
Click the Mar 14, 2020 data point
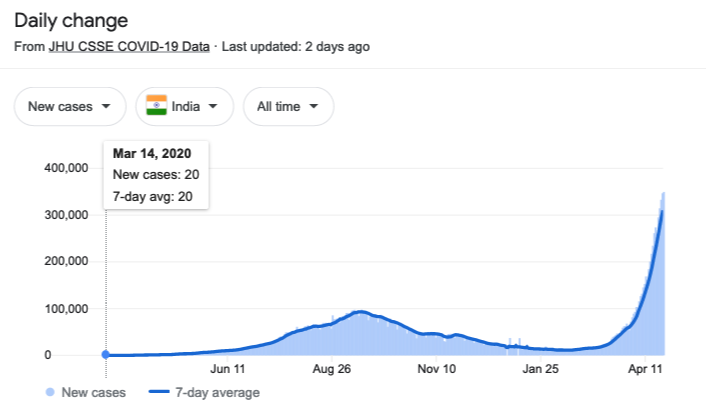[106, 355]
